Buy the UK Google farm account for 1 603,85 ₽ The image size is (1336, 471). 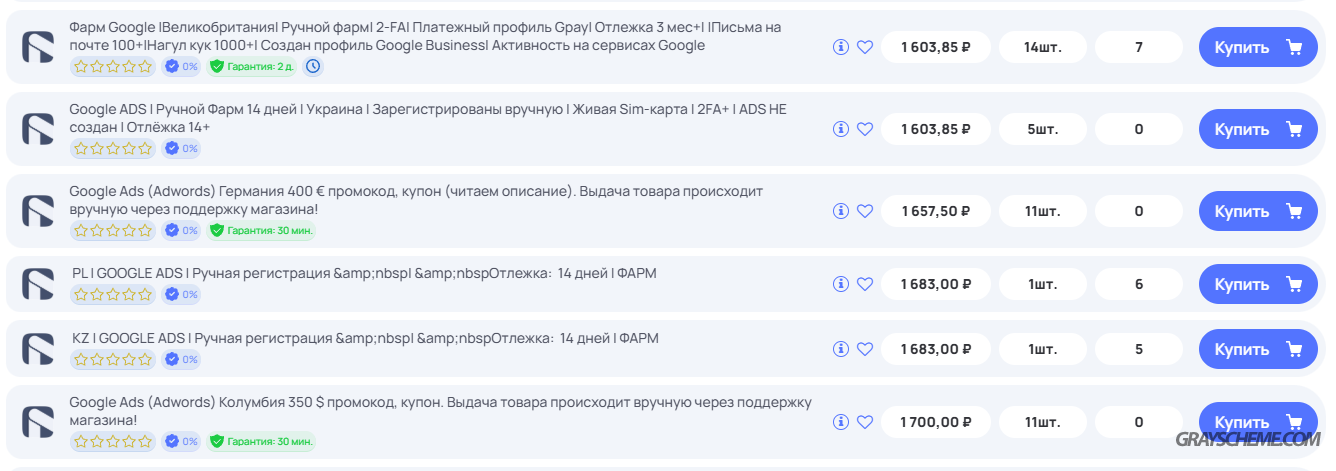[1258, 47]
